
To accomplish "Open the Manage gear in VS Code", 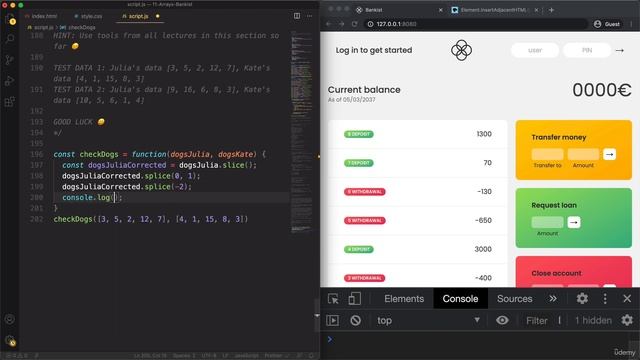I will point(10,340).
